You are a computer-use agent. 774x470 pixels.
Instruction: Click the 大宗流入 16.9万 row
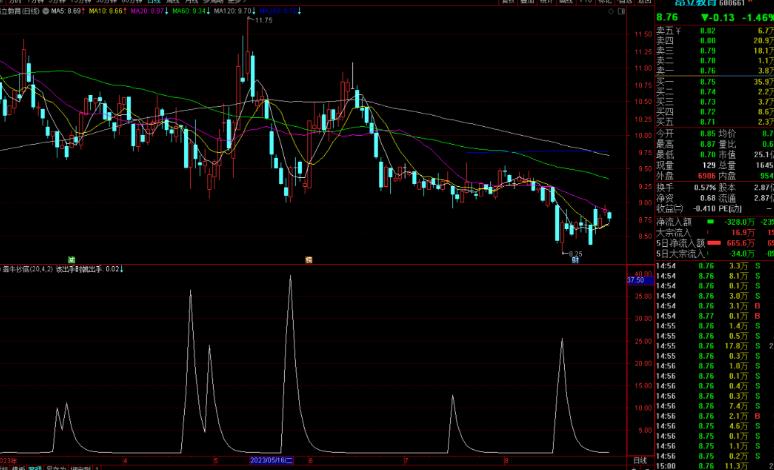(x=715, y=233)
